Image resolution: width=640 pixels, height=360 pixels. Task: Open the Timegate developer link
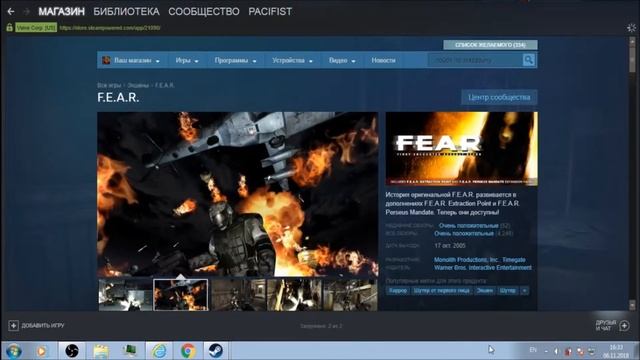[x=513, y=260]
